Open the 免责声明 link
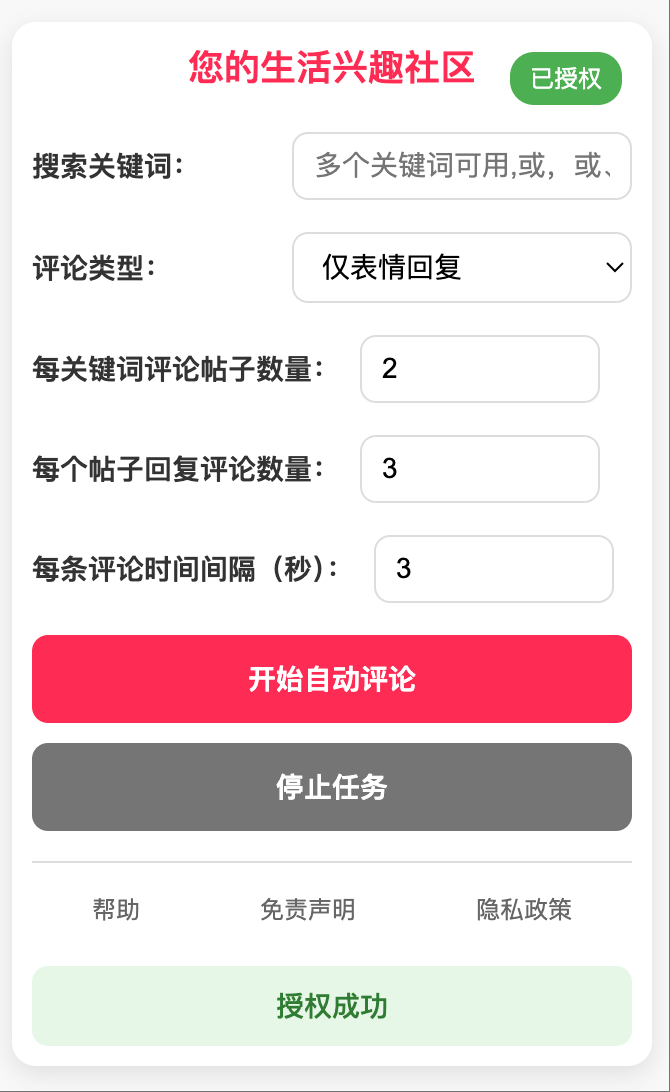The height and width of the screenshot is (1092, 670). 307,910
